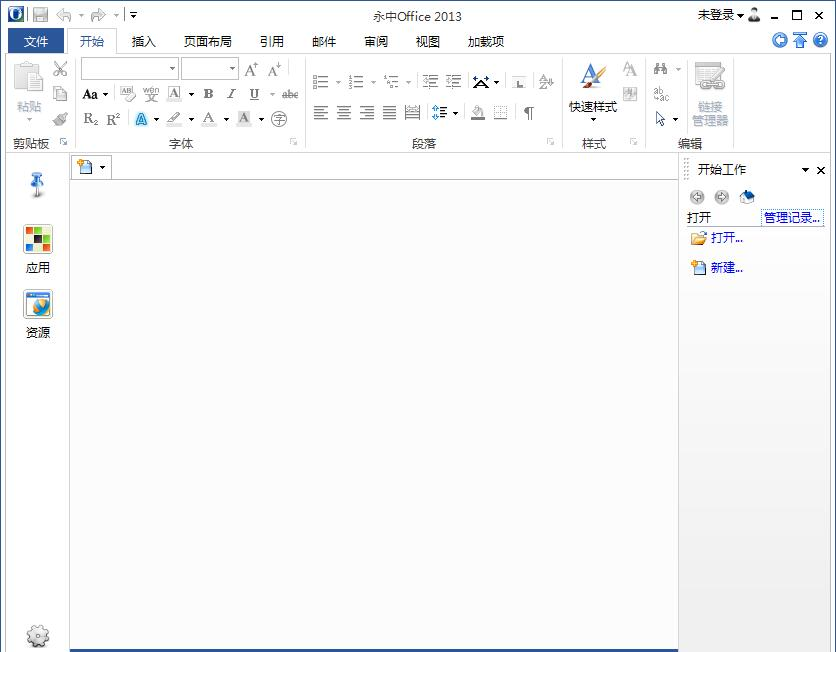Click the enclosed character (字) icon

coord(279,119)
